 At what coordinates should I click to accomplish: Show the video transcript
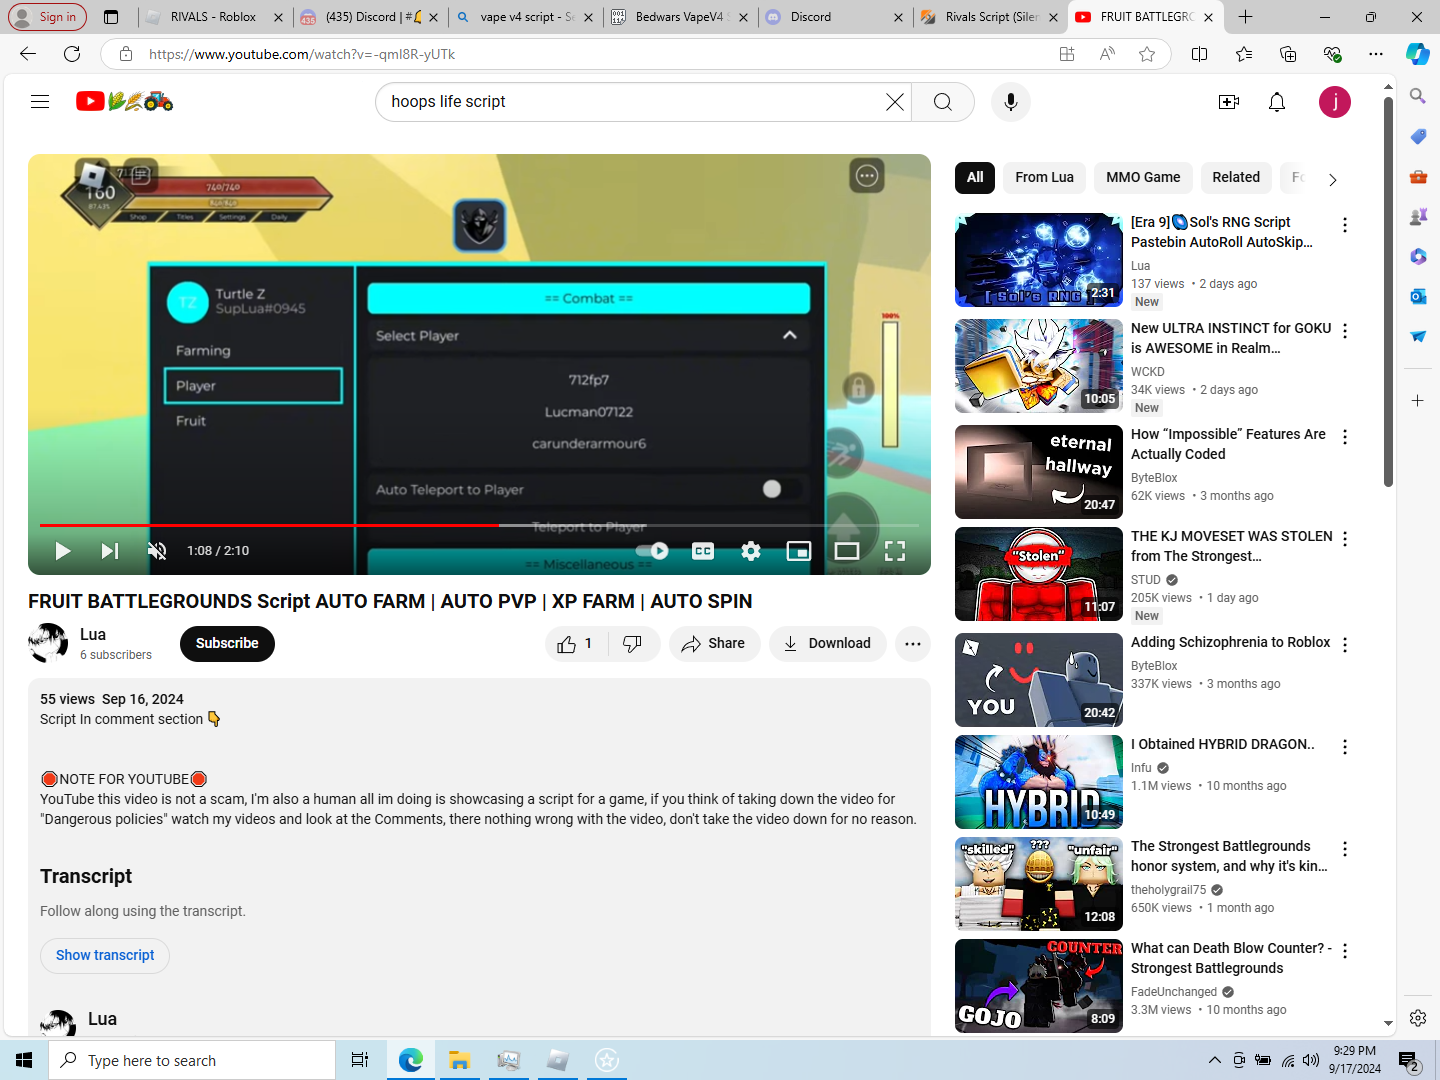point(105,956)
